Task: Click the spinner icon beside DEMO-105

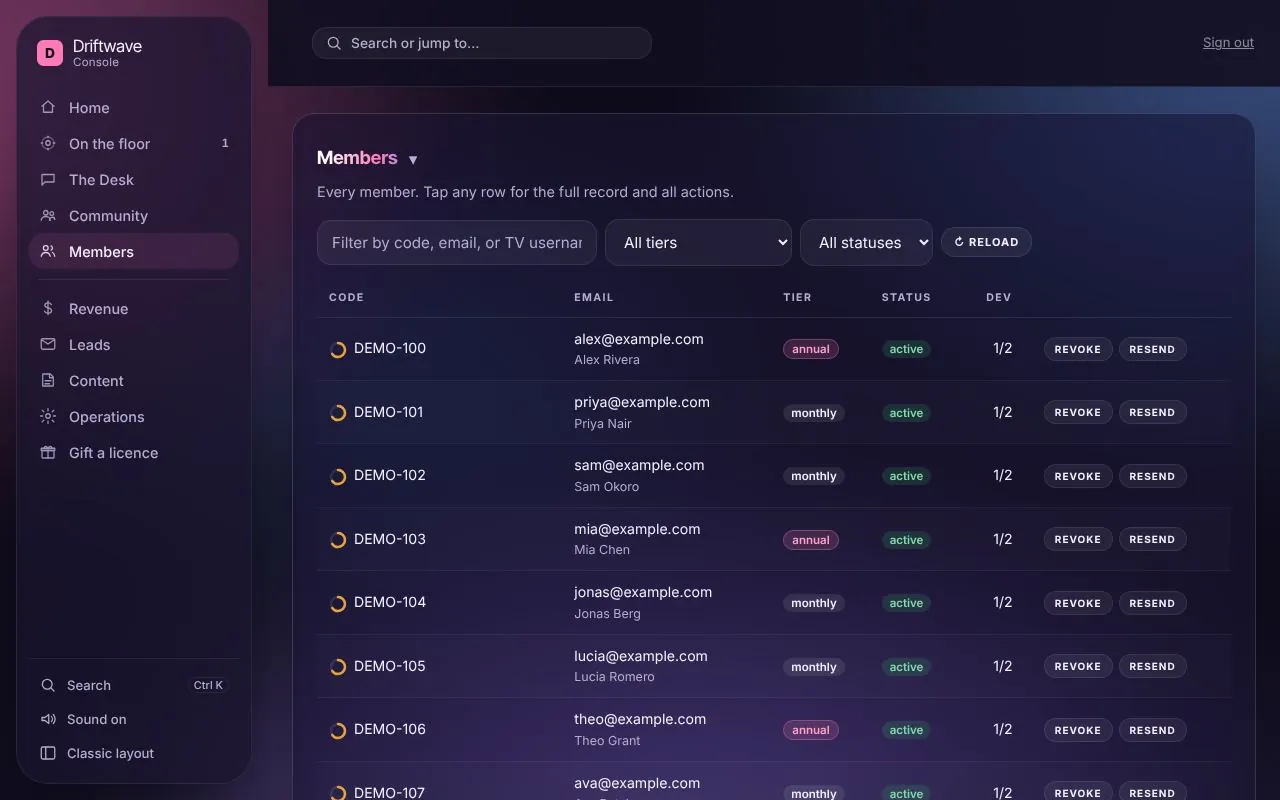Action: click(338, 667)
